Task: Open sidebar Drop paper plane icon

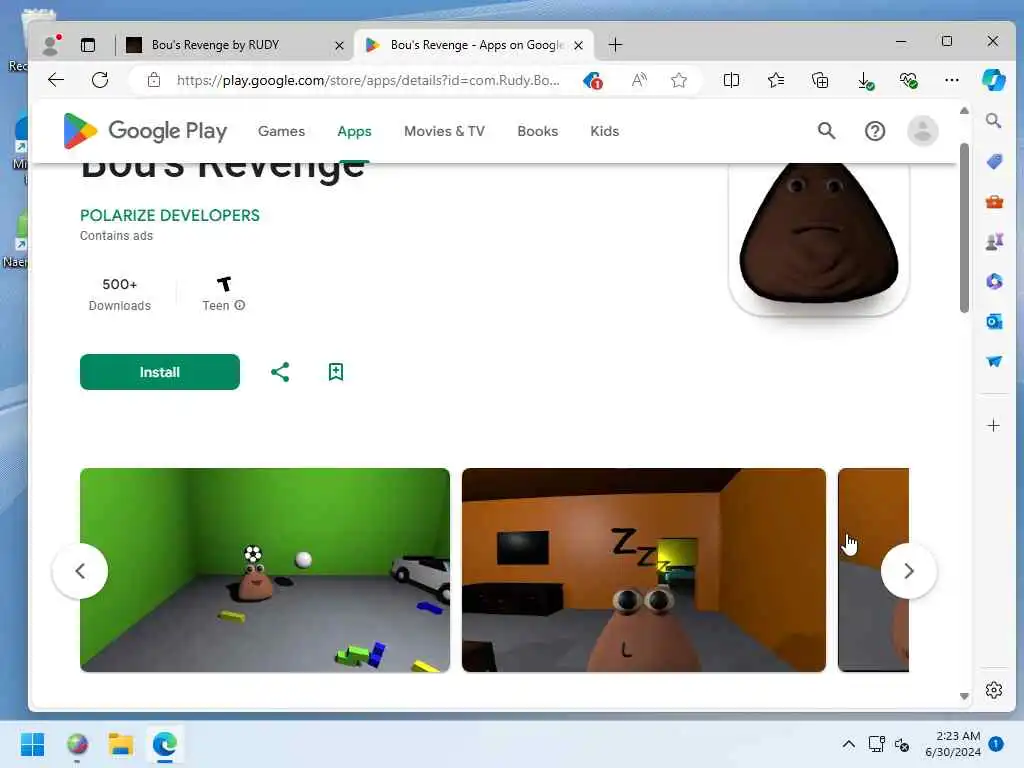Action: point(994,361)
